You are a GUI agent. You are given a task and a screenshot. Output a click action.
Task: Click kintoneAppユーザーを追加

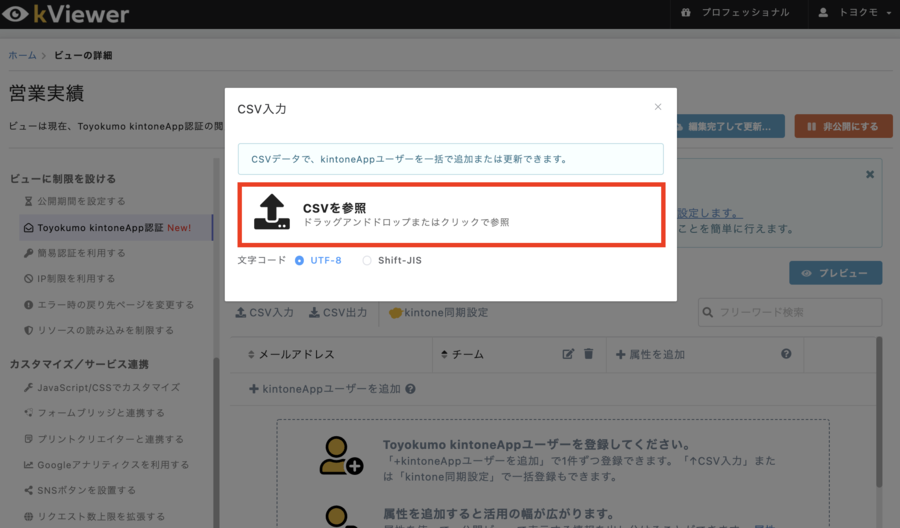324,389
